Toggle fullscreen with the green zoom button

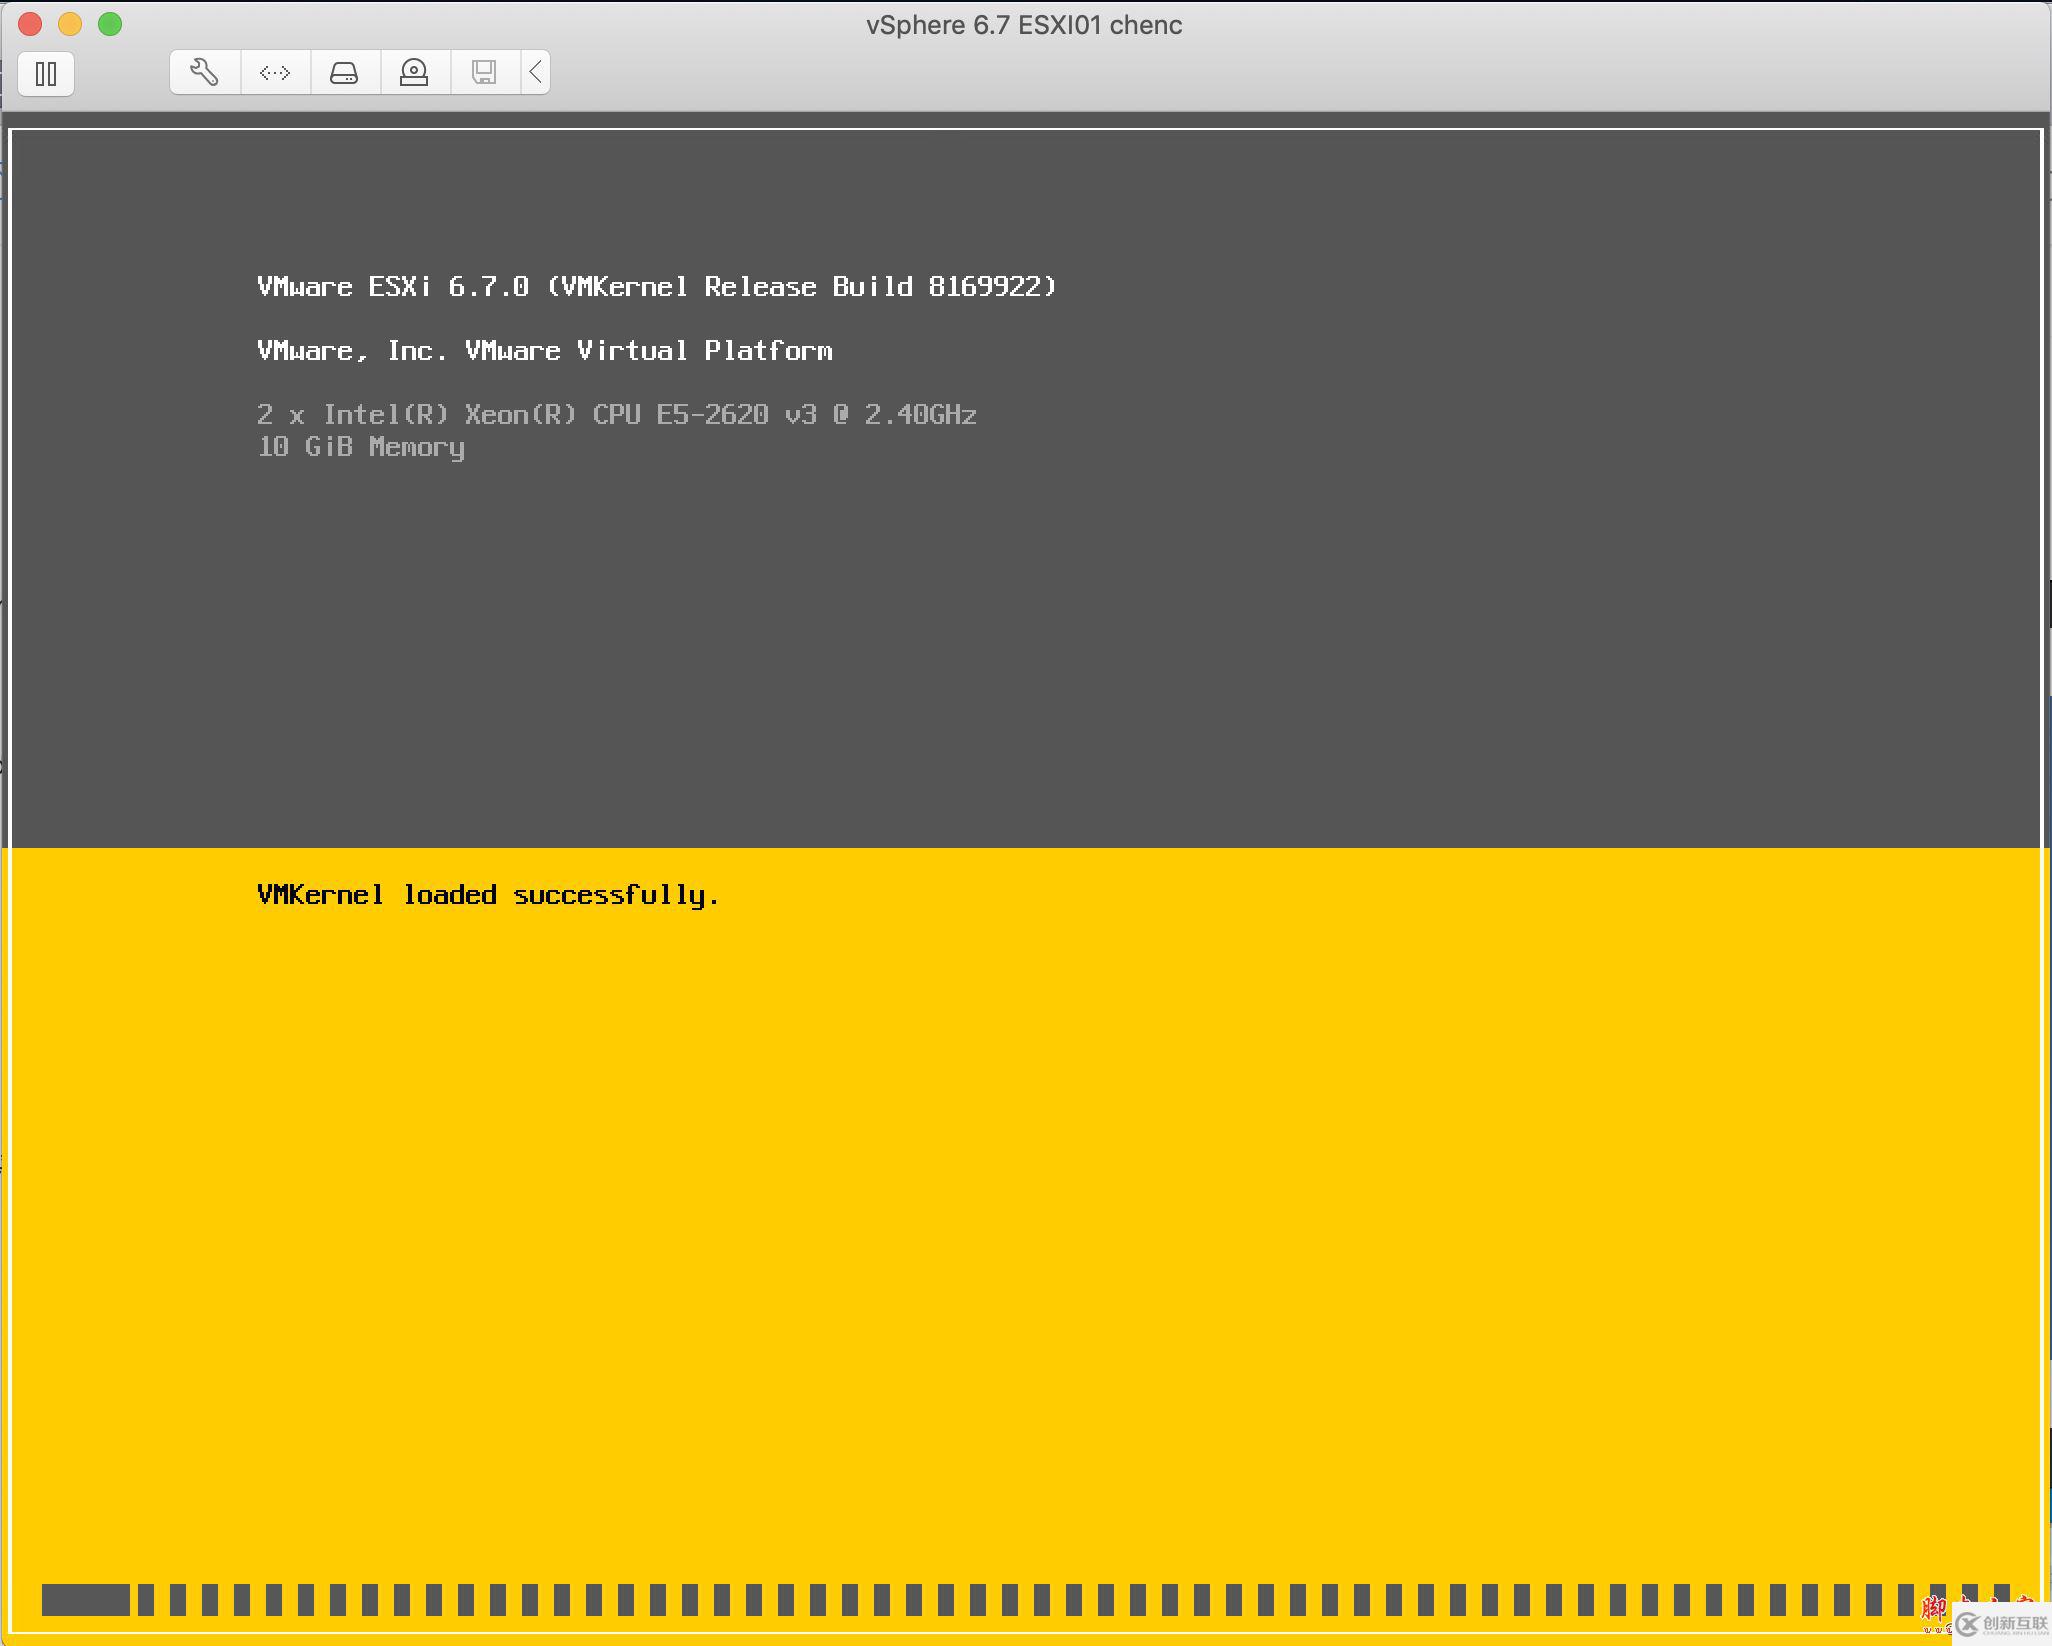click(x=109, y=24)
